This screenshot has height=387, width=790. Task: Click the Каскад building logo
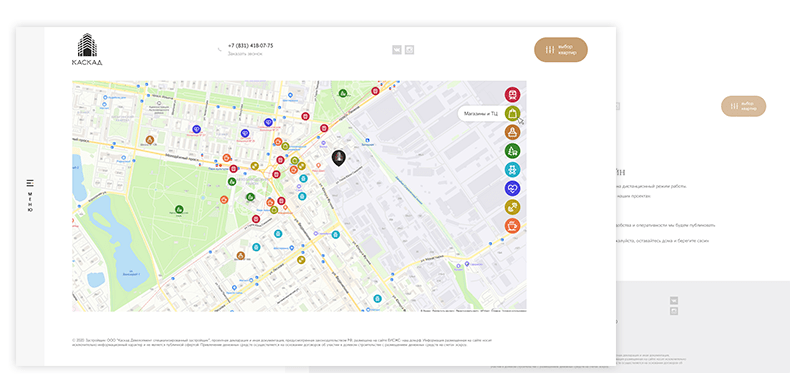tap(87, 49)
